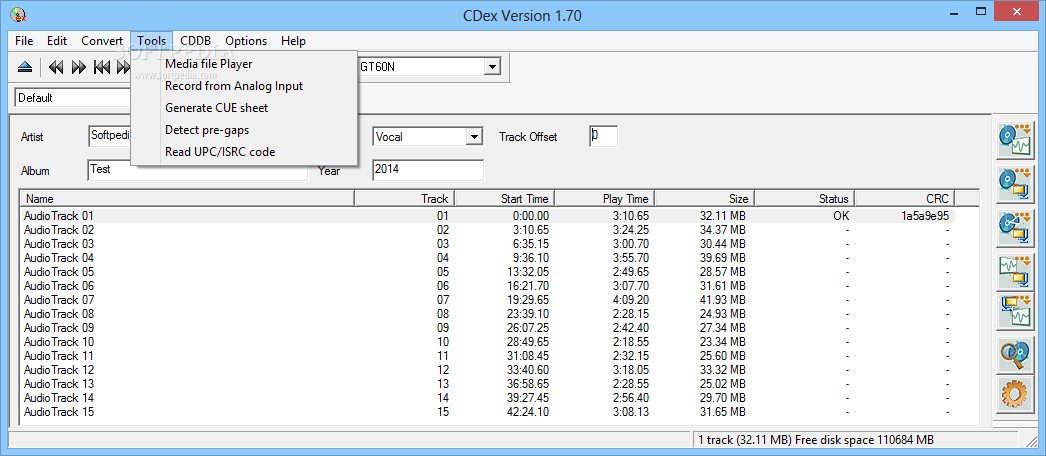Sort by the Size column header
Screen dimensions: 1046x456
(704, 199)
